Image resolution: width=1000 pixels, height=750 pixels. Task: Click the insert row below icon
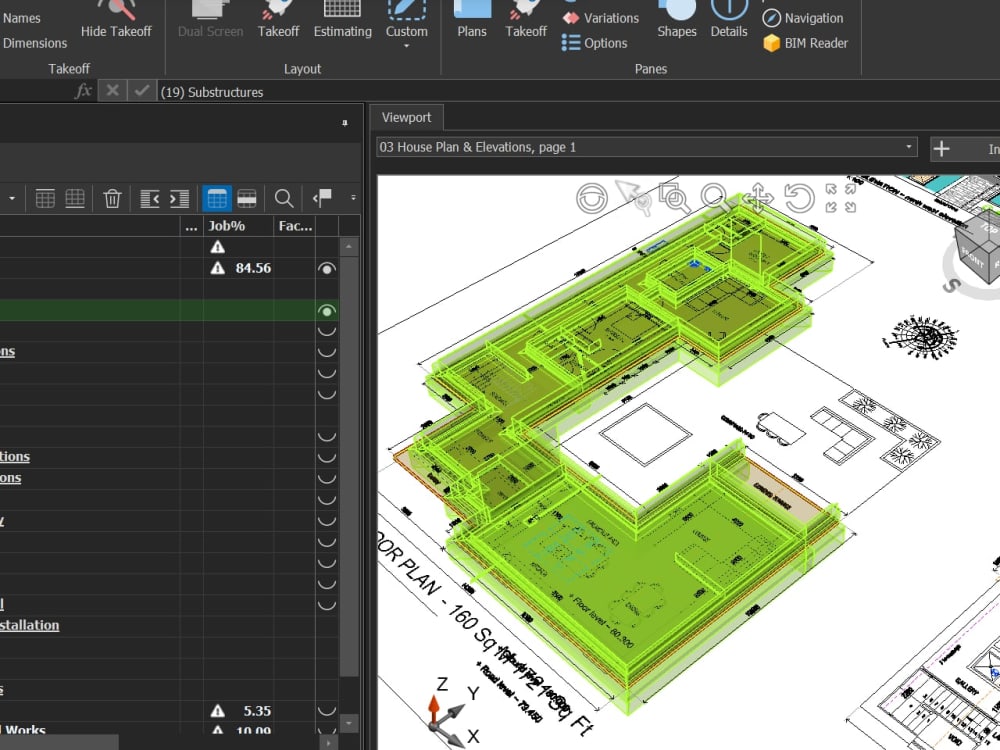pyautogui.click(x=75, y=198)
